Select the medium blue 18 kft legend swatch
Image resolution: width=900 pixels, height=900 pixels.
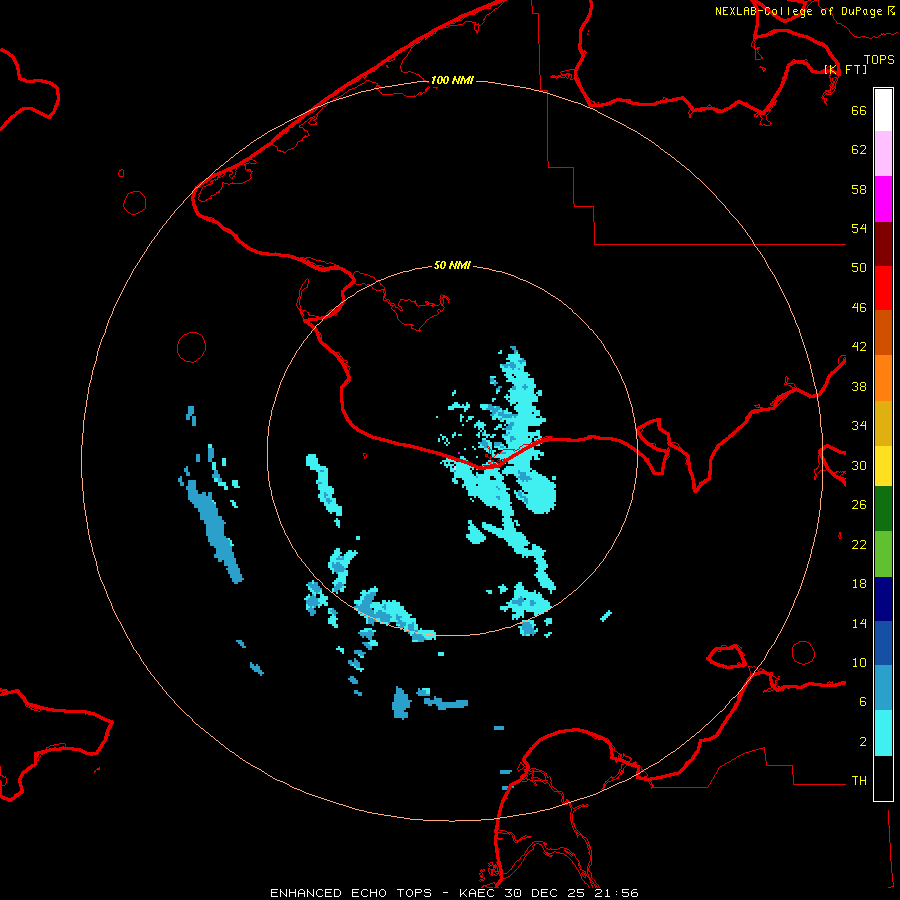coord(883,643)
